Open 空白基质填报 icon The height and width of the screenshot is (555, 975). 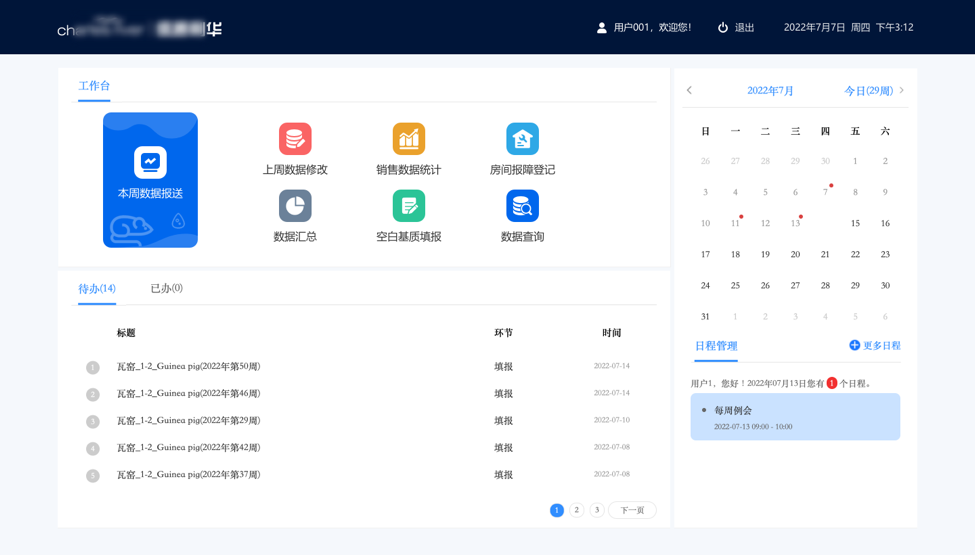point(408,206)
